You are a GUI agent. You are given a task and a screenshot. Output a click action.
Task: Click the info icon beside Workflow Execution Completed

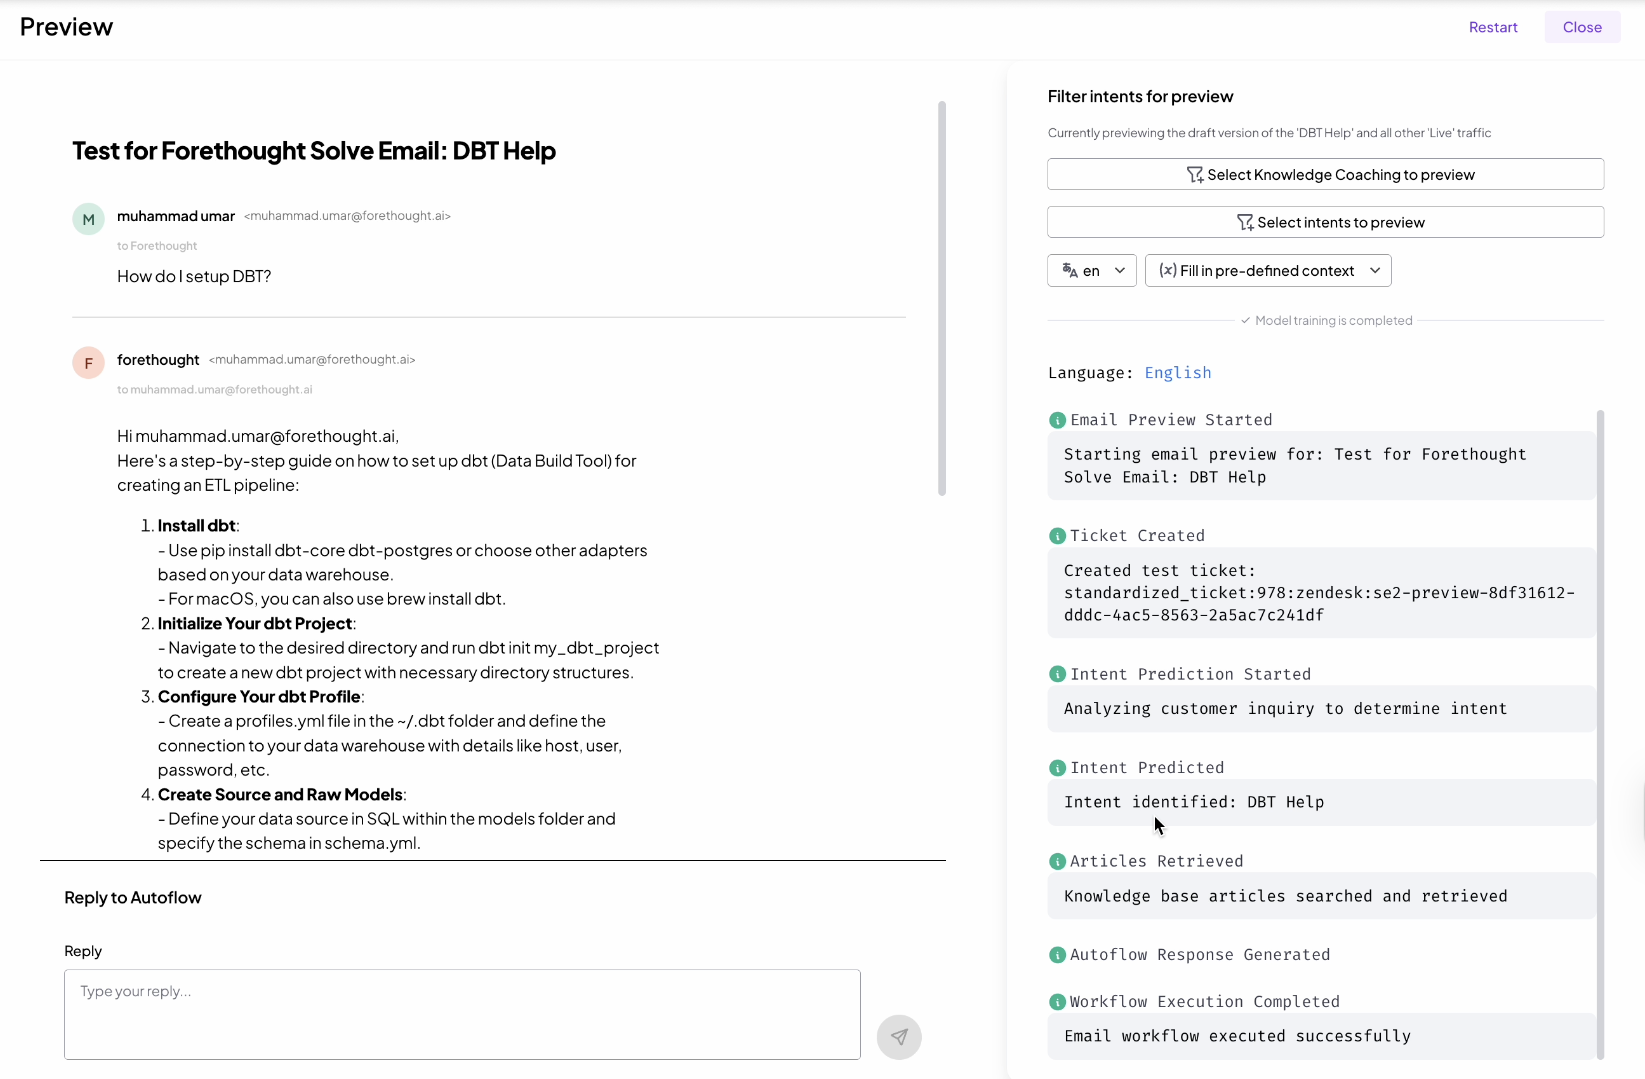(x=1057, y=1002)
